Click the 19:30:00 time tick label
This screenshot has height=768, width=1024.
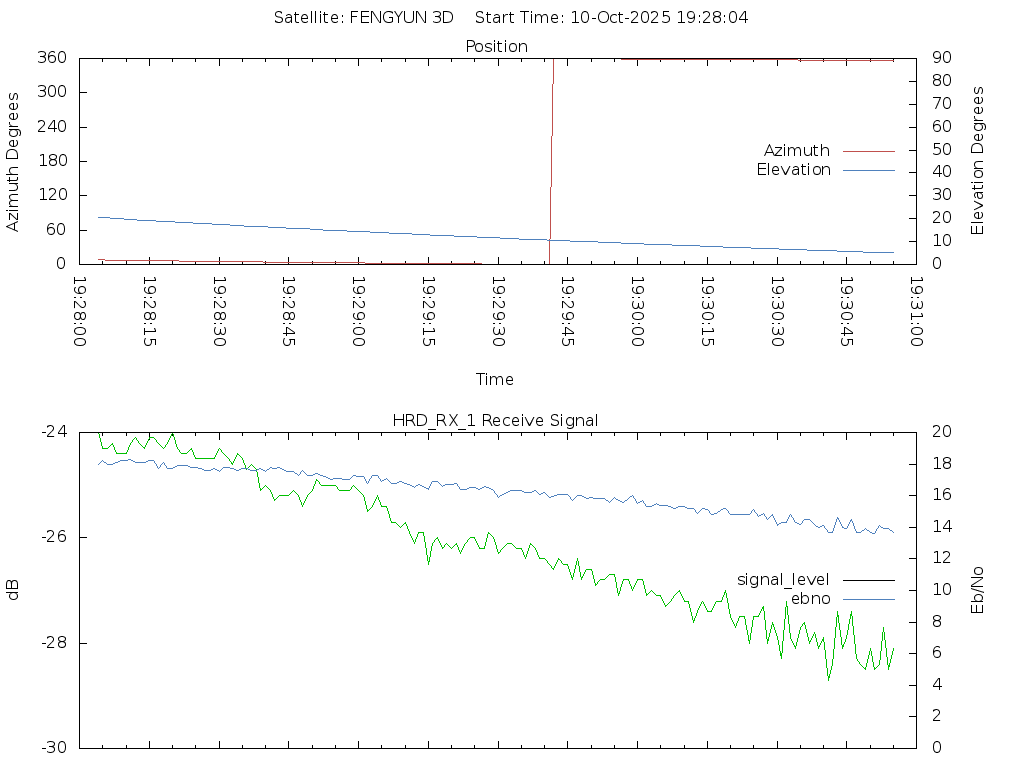click(x=638, y=312)
